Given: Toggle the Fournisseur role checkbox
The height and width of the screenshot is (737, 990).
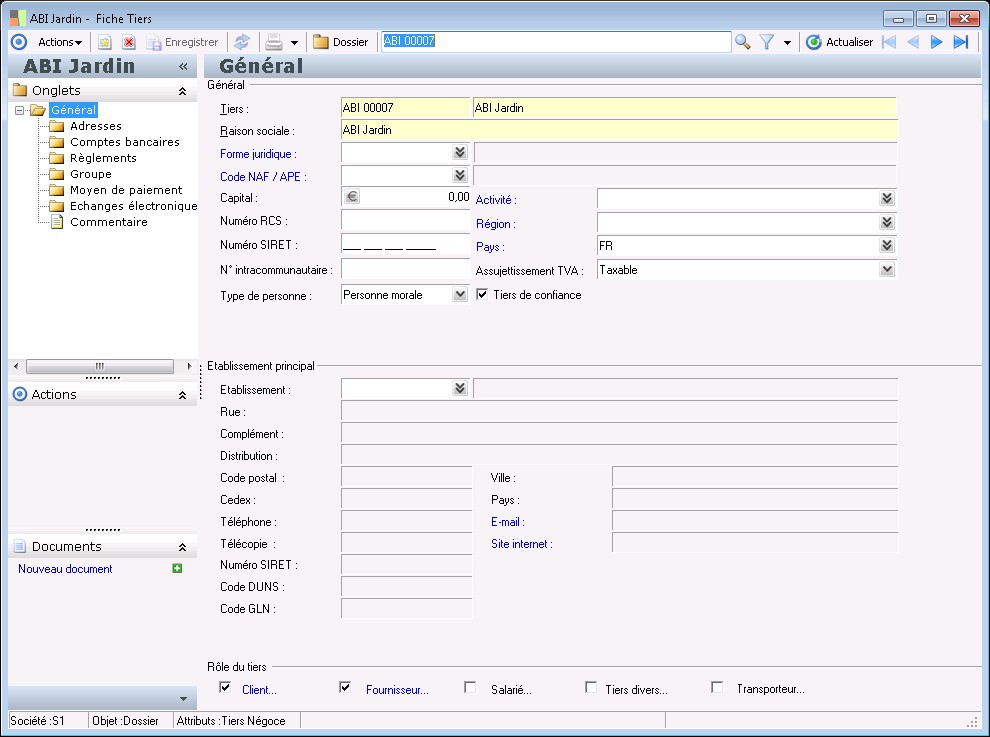Looking at the screenshot, I should coord(345,688).
